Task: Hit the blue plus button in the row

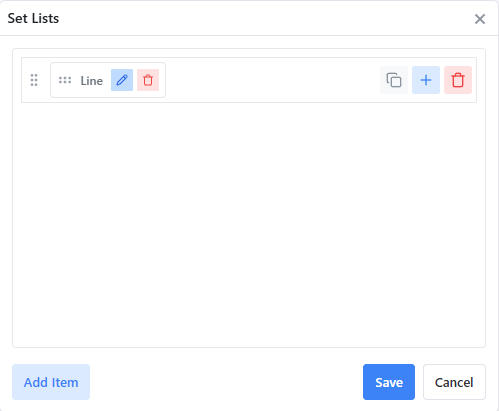Action: [x=426, y=80]
